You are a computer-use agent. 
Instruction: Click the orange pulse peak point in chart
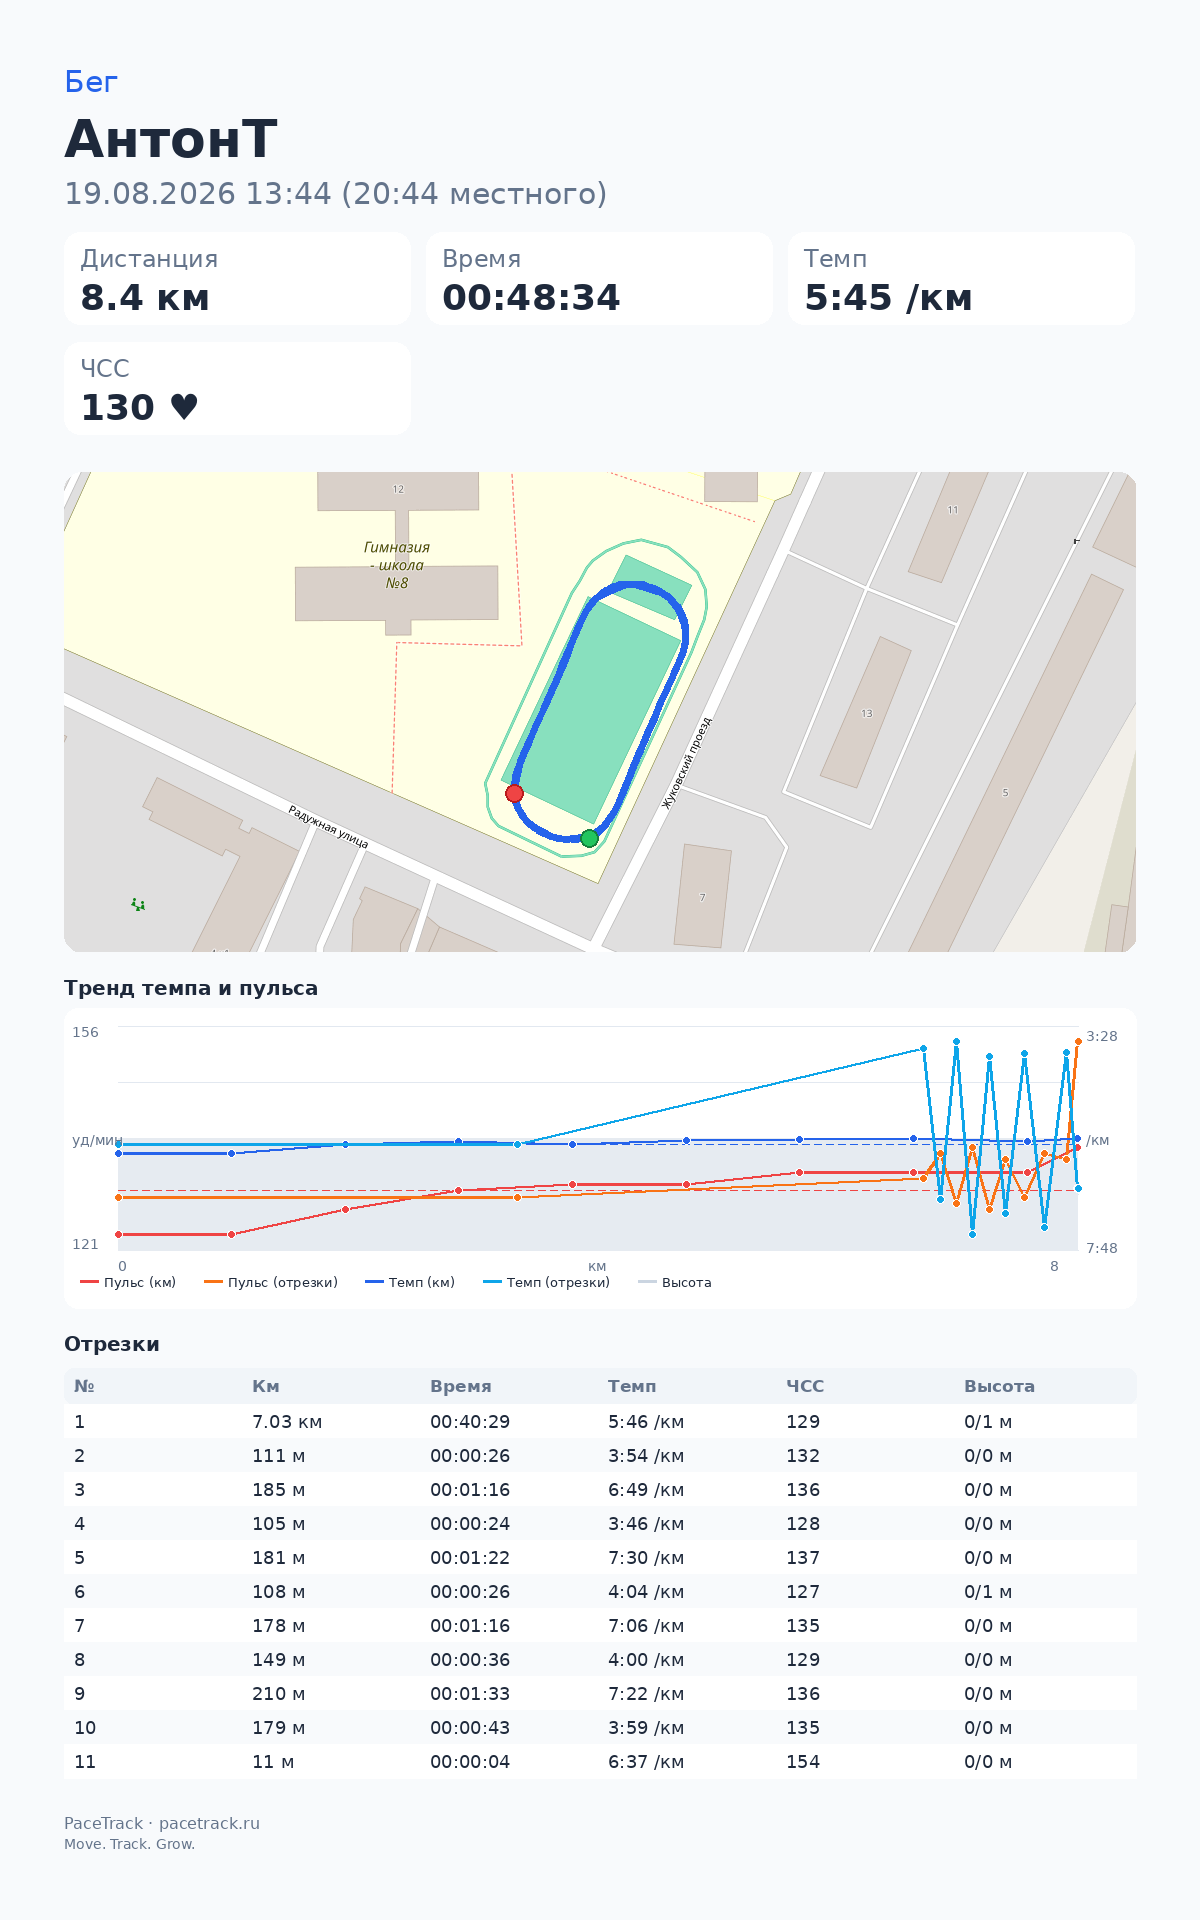tap(1078, 1041)
